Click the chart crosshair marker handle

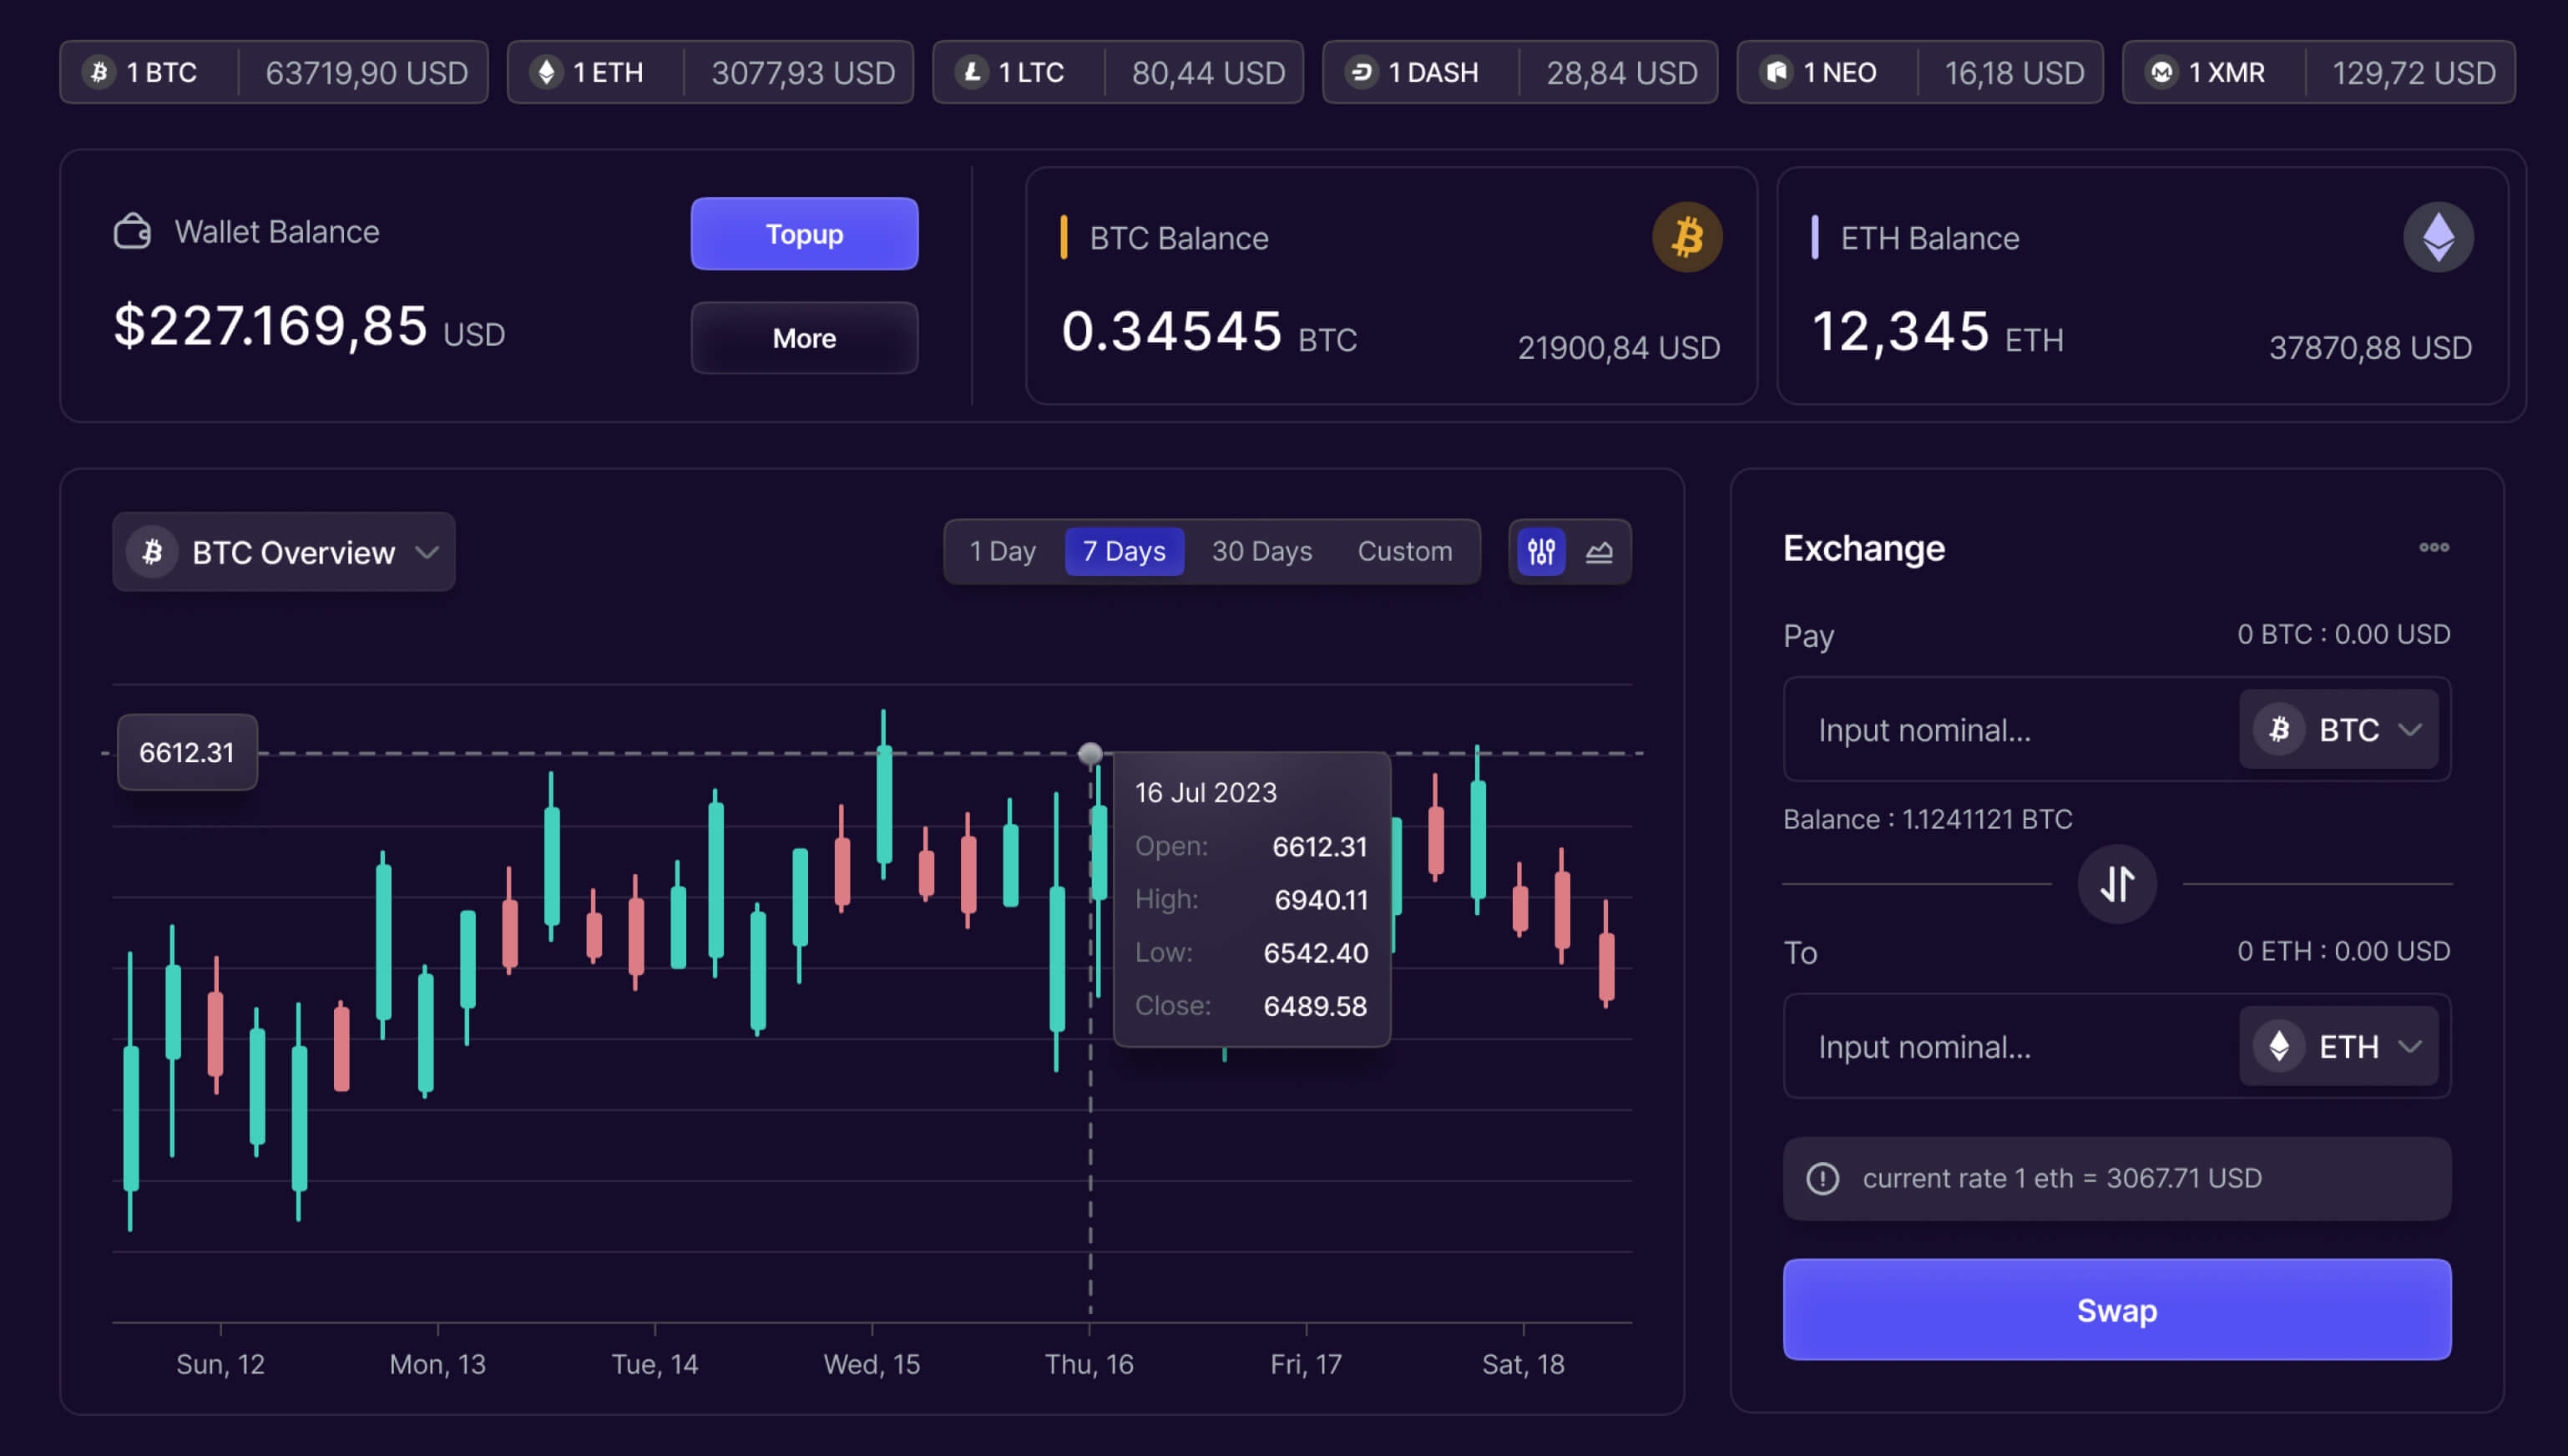tap(1090, 753)
